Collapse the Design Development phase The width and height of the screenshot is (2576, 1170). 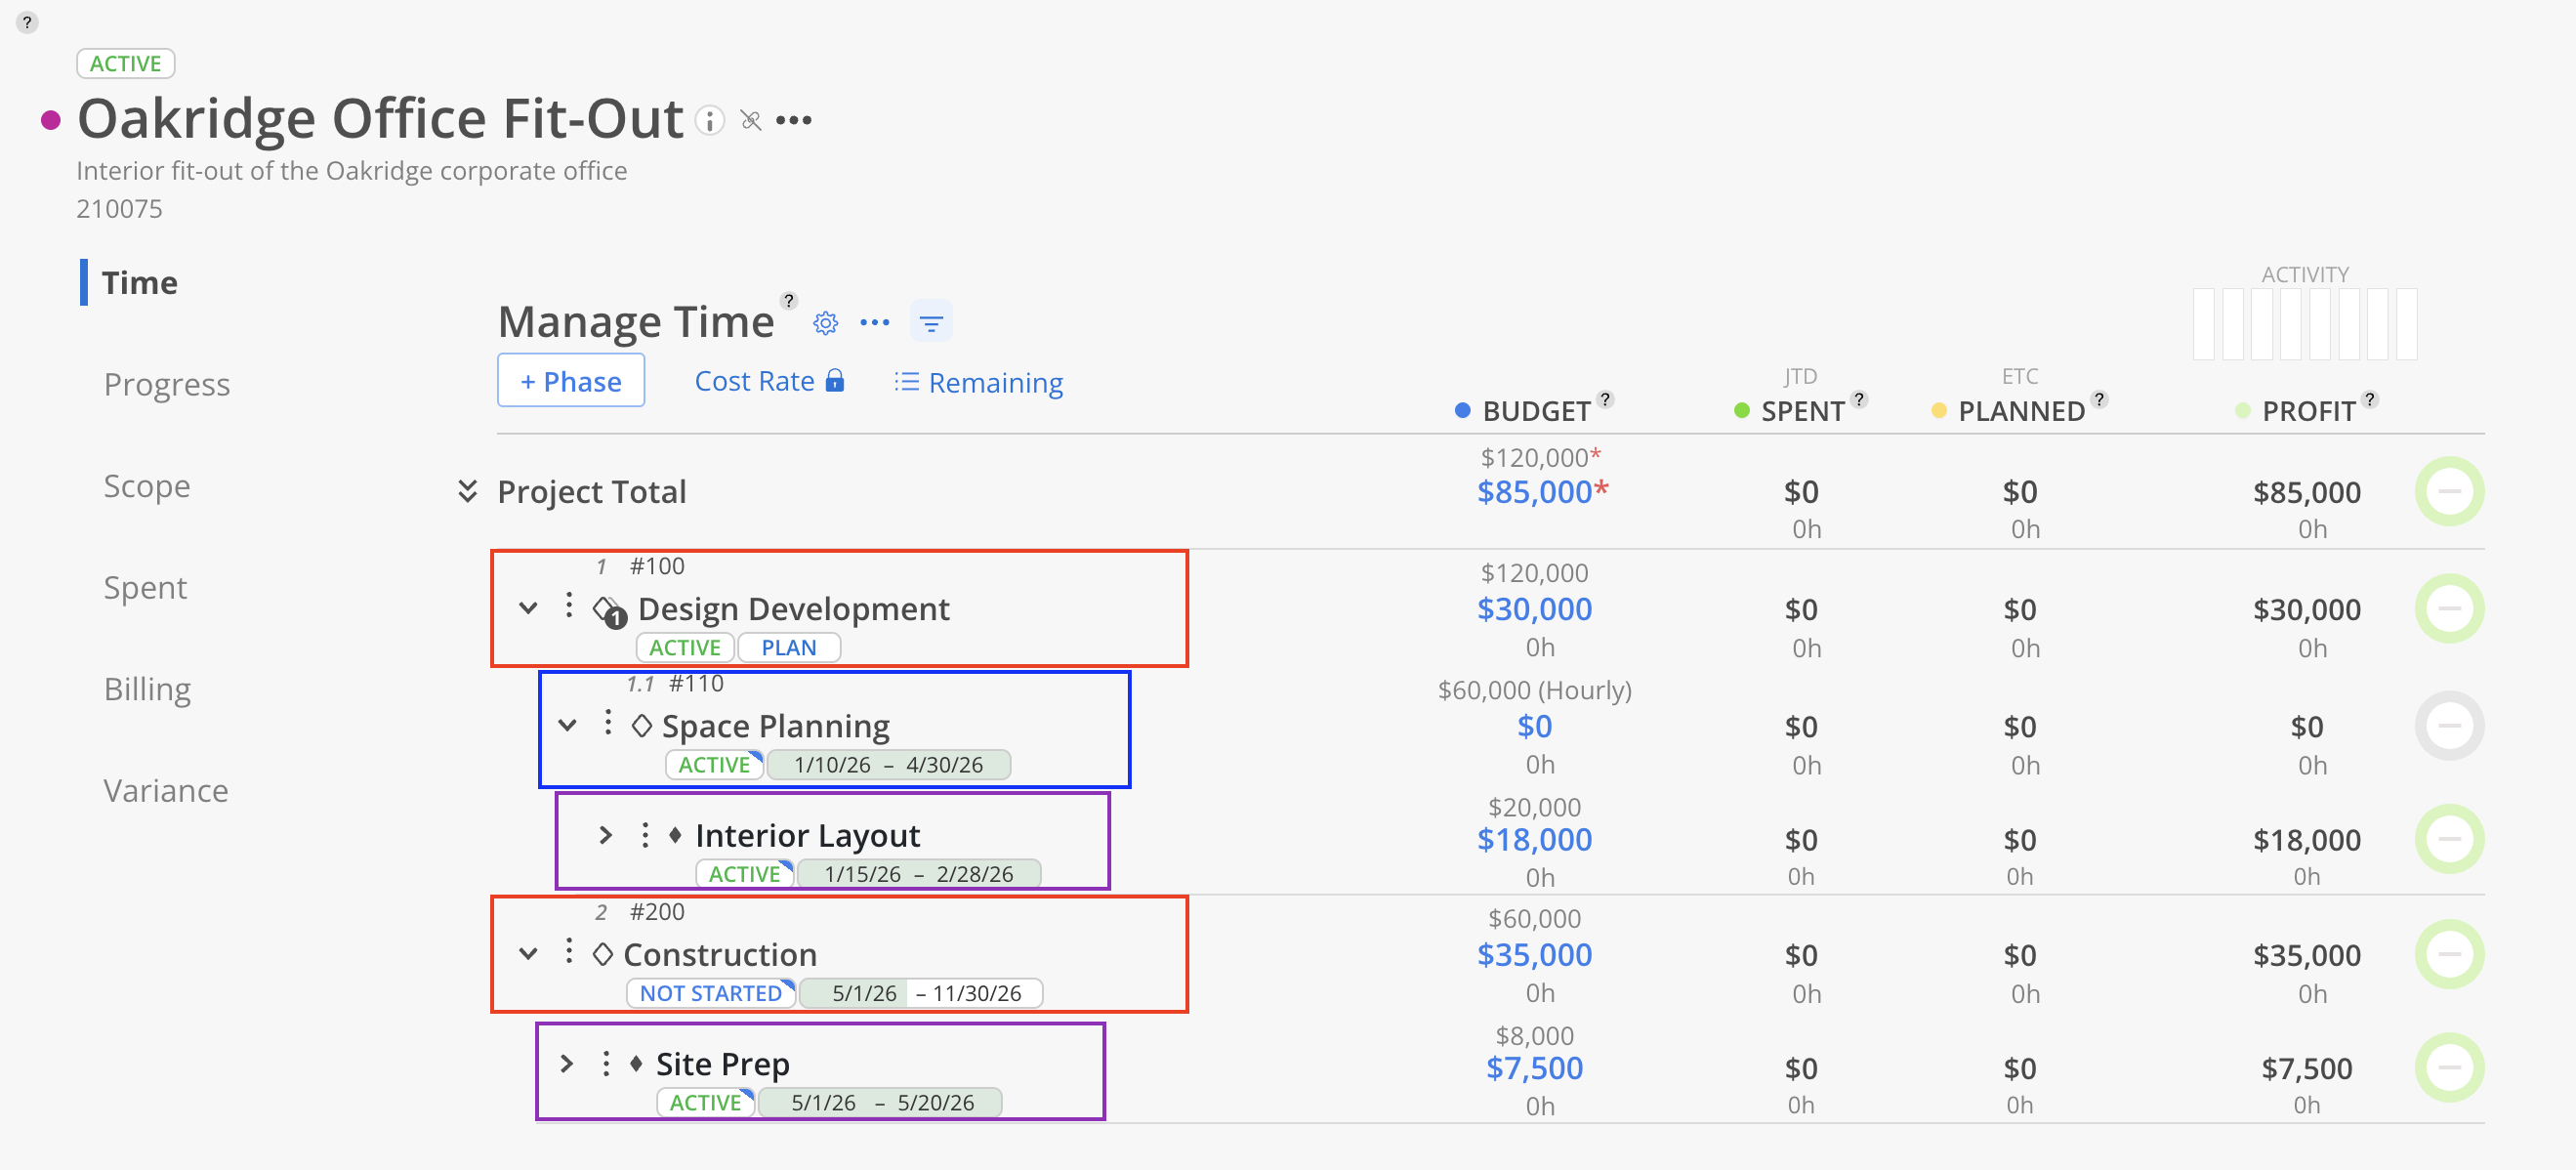[528, 607]
